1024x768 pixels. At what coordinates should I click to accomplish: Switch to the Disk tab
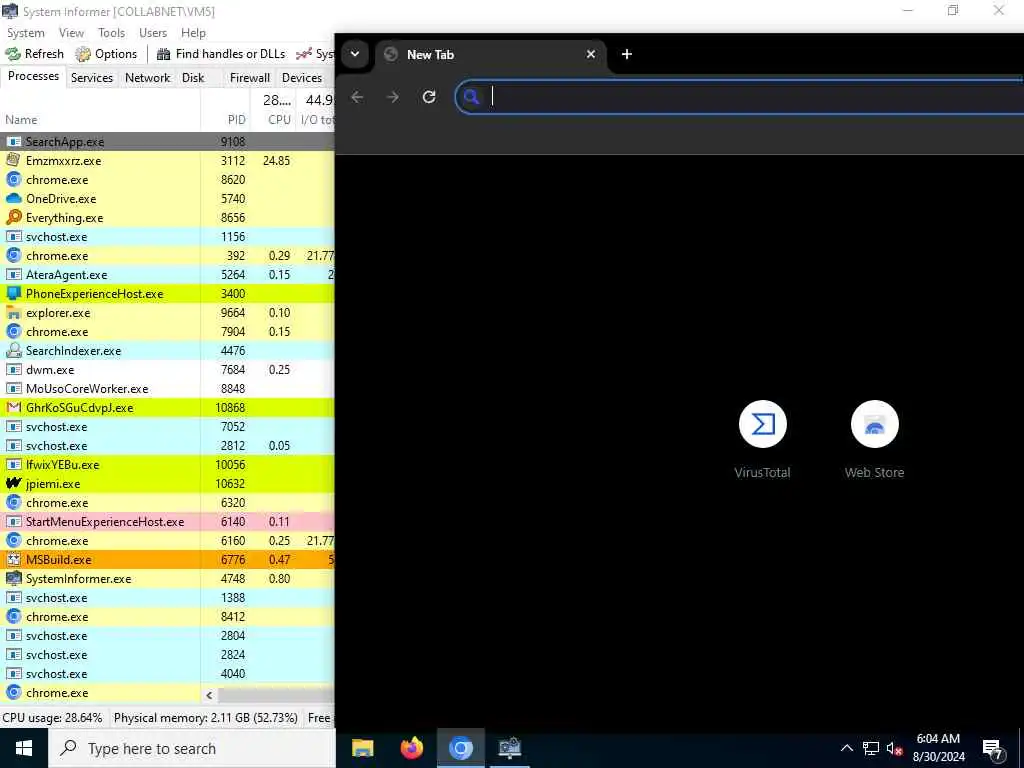193,78
